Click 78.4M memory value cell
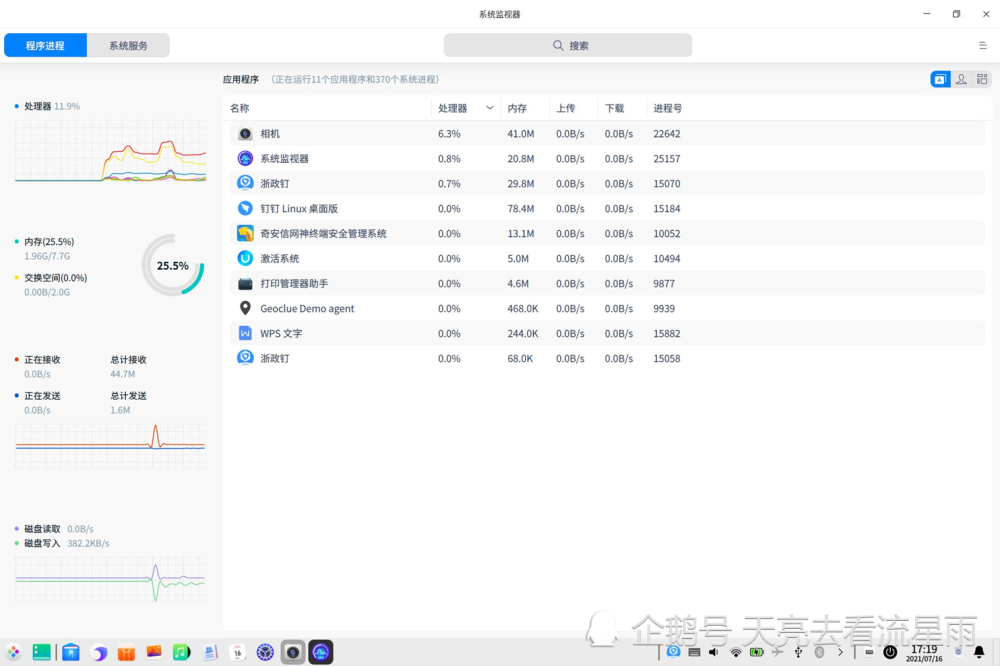Image resolution: width=1000 pixels, height=666 pixels. click(520, 208)
